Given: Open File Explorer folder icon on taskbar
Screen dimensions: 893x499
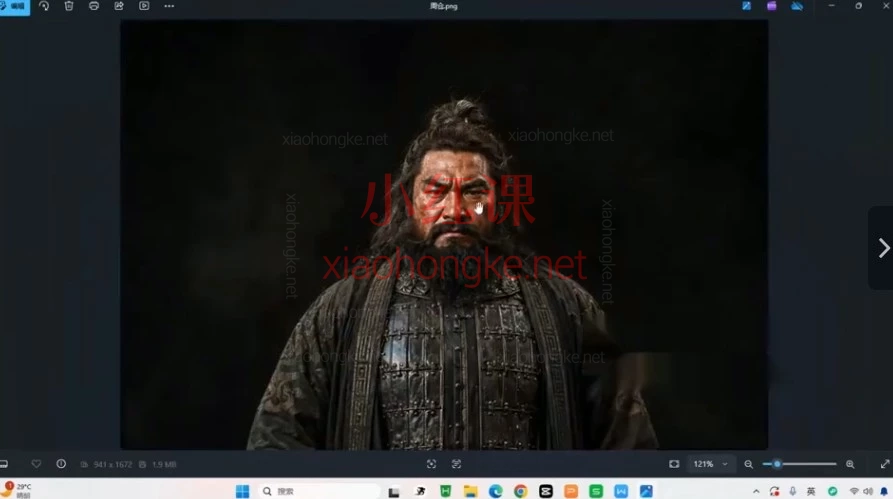Looking at the screenshot, I should 470,491.
